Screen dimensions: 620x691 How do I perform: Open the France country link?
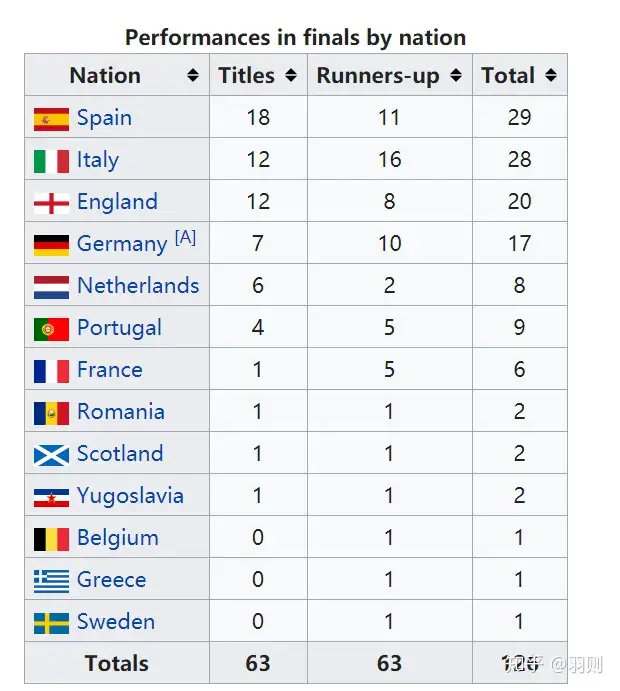110,369
